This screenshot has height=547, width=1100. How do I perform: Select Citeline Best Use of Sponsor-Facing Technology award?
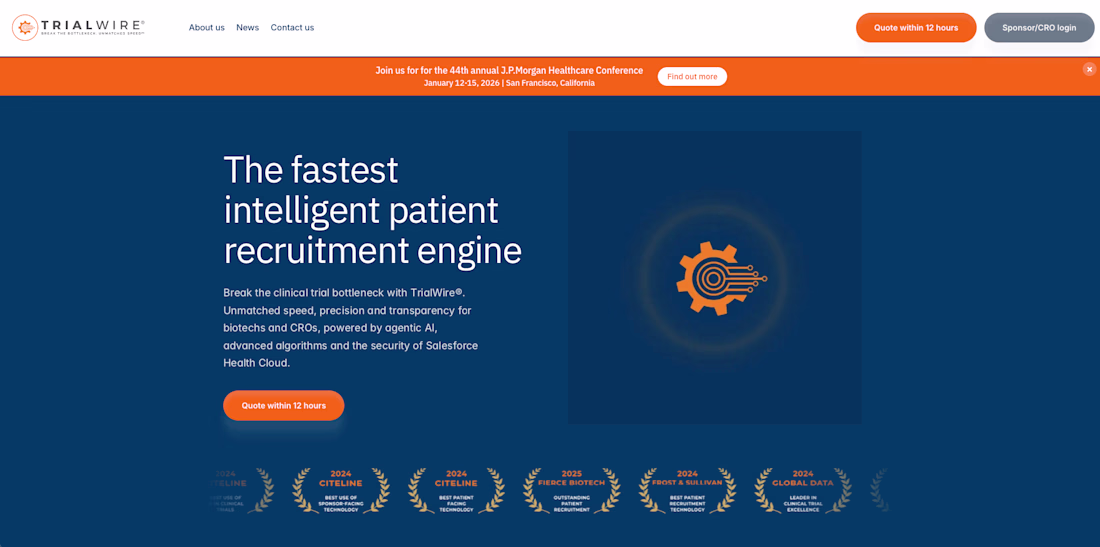click(341, 491)
